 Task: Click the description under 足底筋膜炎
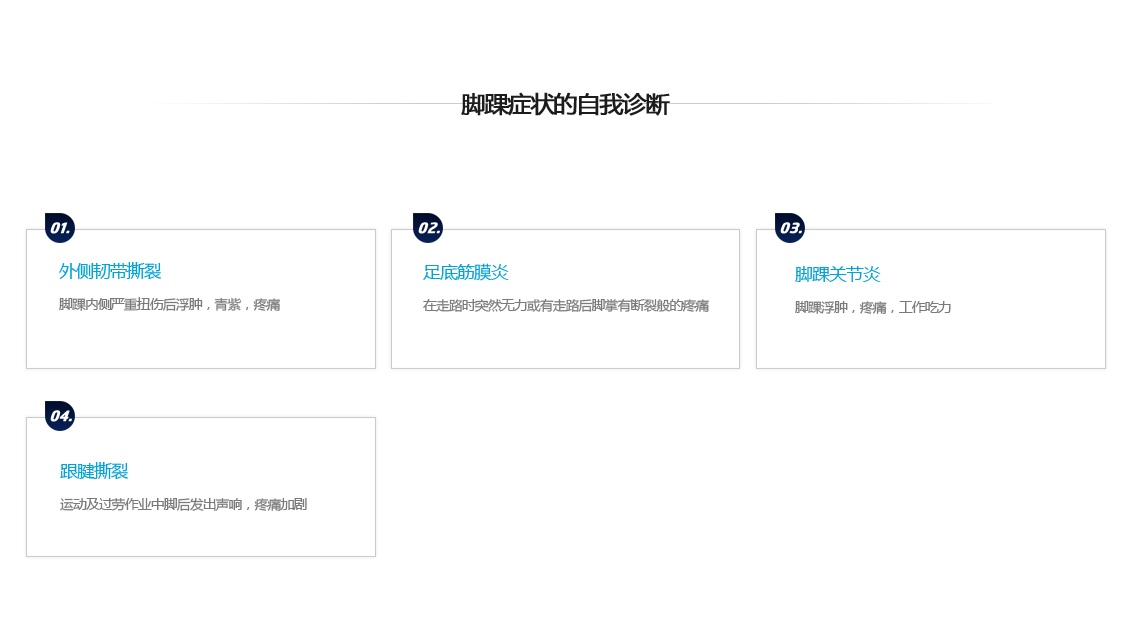[x=565, y=306]
